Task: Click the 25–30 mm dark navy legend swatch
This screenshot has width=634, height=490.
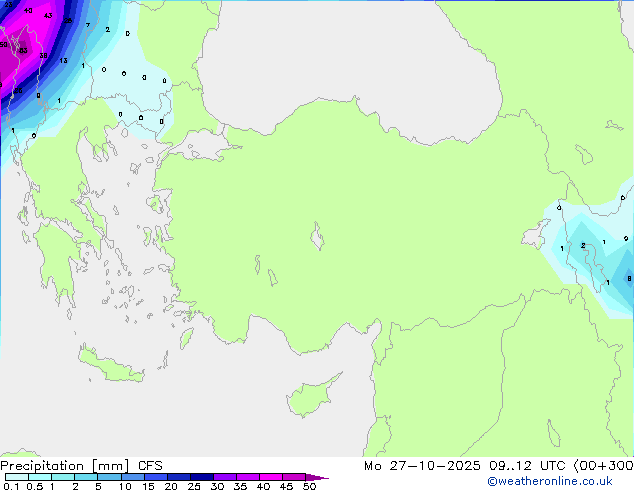Action: click(x=202, y=477)
